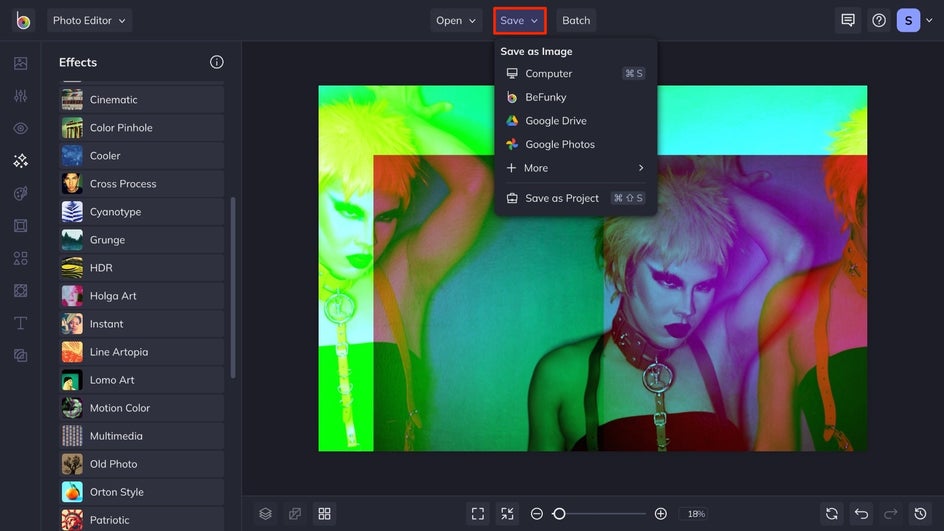Open the help question mark icon
944x531 pixels.
pyautogui.click(x=879, y=20)
